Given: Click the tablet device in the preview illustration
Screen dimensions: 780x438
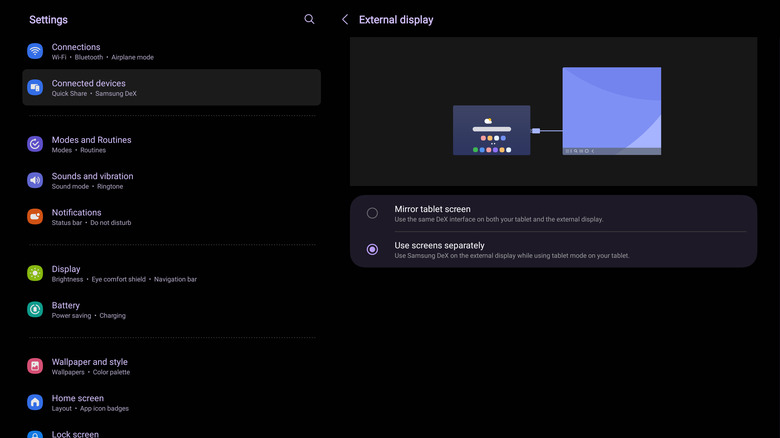Looking at the screenshot, I should point(491,130).
